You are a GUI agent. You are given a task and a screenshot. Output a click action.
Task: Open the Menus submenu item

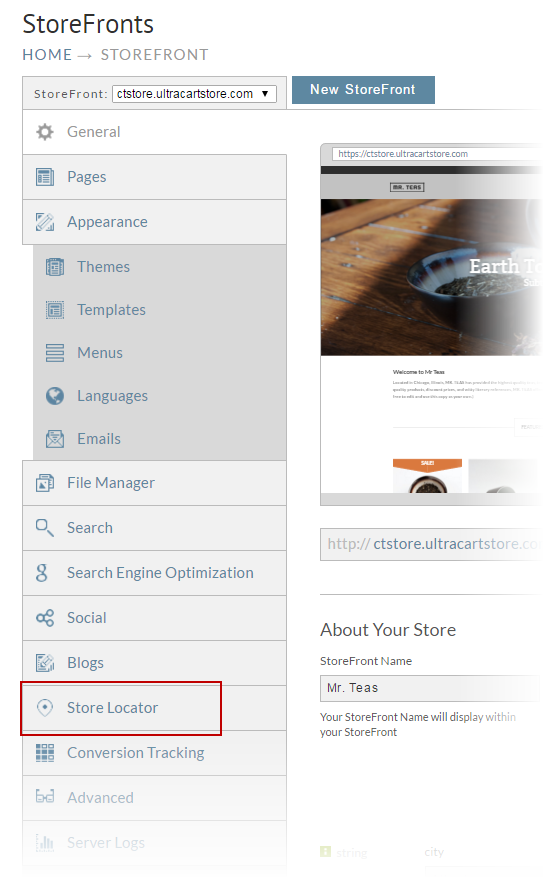[x=160, y=353]
